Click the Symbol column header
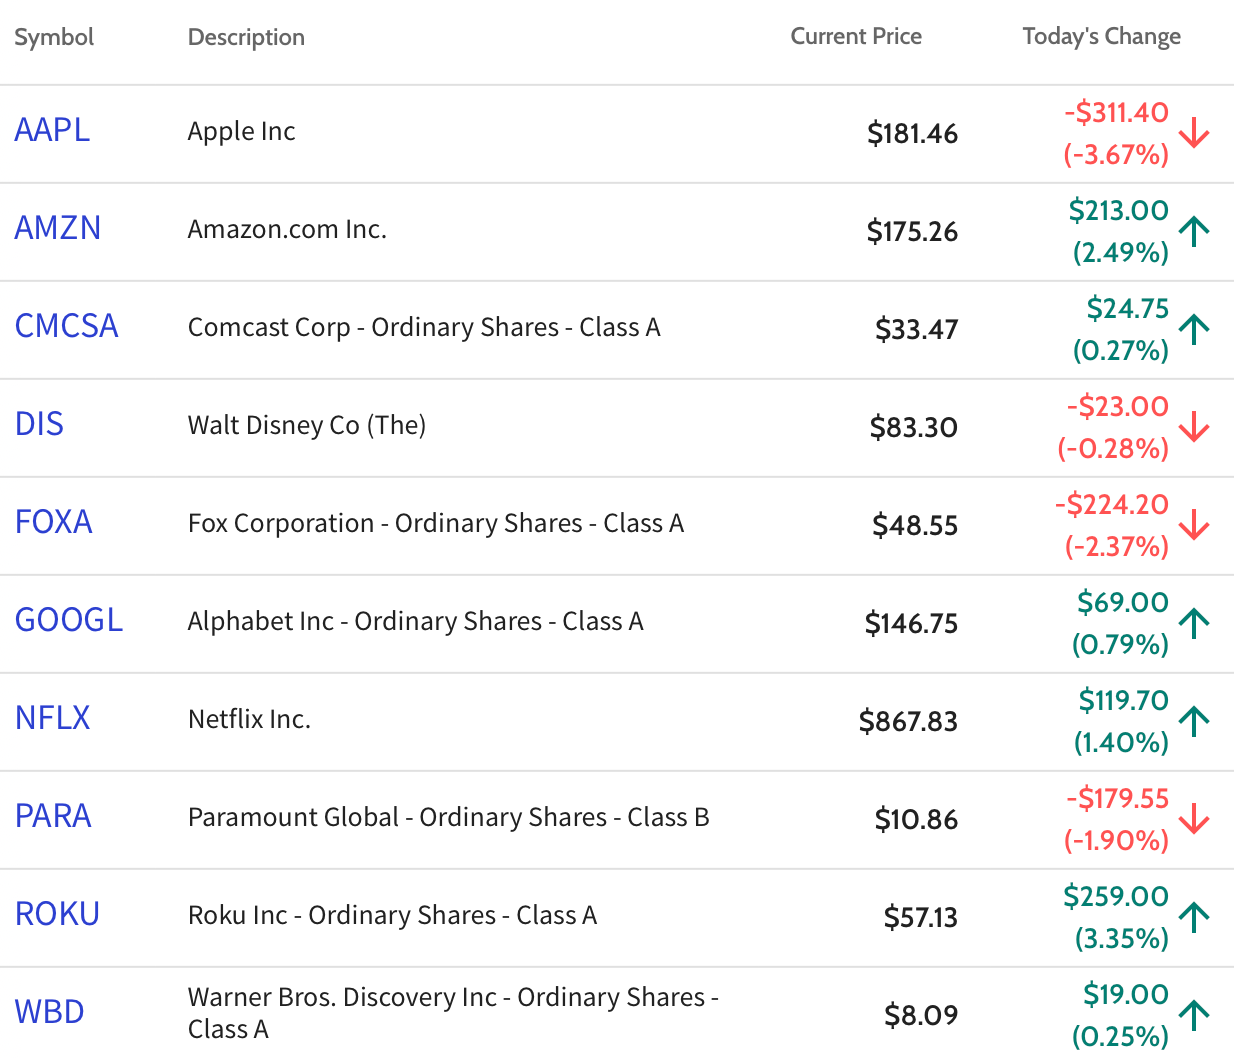 (x=54, y=38)
